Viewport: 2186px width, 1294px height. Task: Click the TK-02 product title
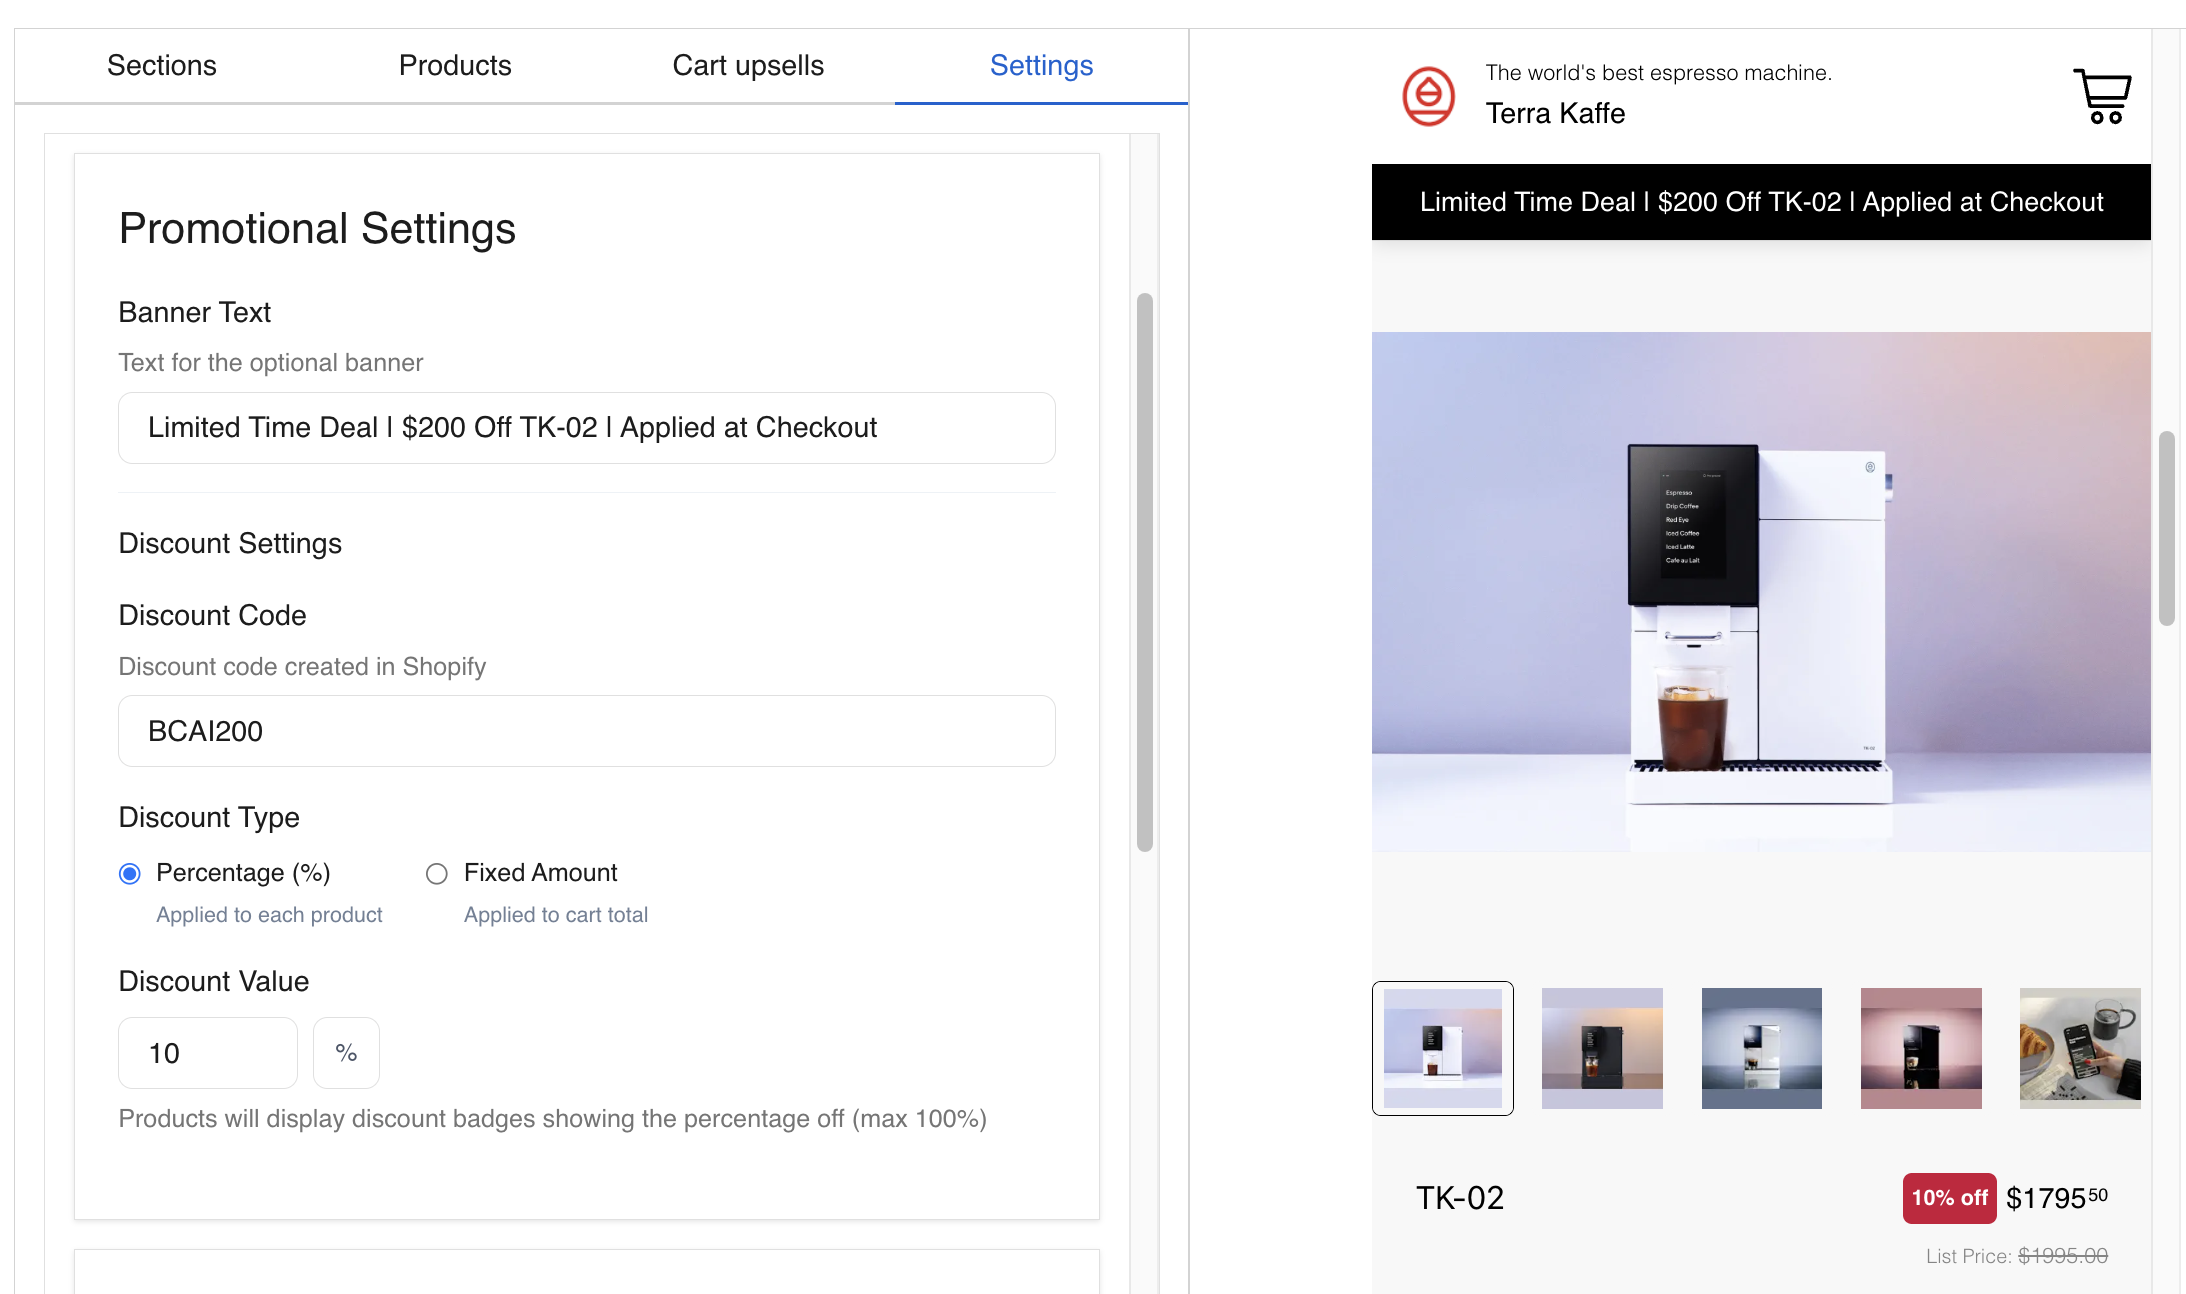point(1460,1198)
